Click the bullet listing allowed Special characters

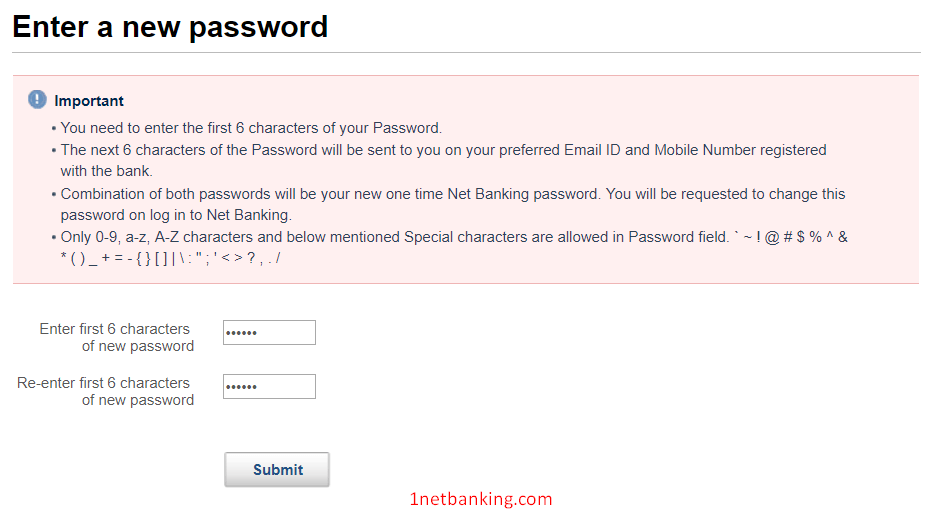coord(449,247)
